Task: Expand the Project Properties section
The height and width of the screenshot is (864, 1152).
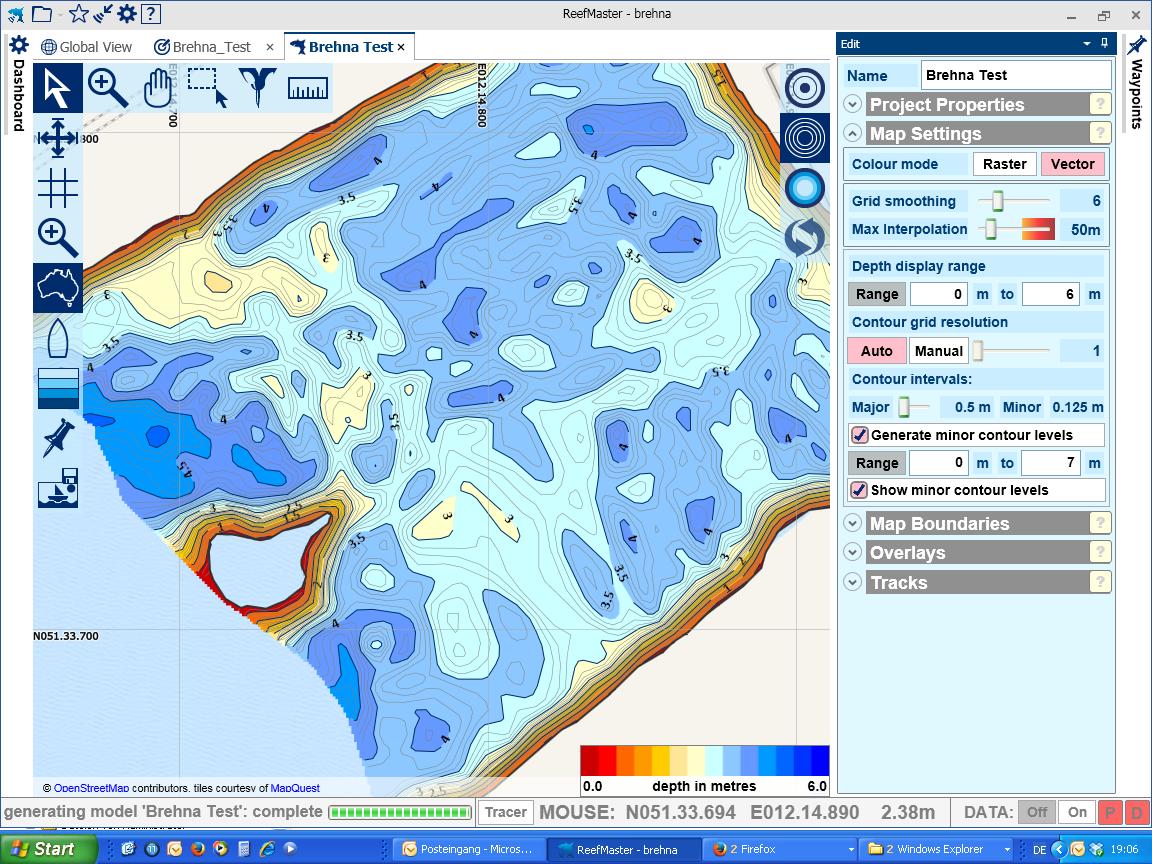Action: point(852,104)
